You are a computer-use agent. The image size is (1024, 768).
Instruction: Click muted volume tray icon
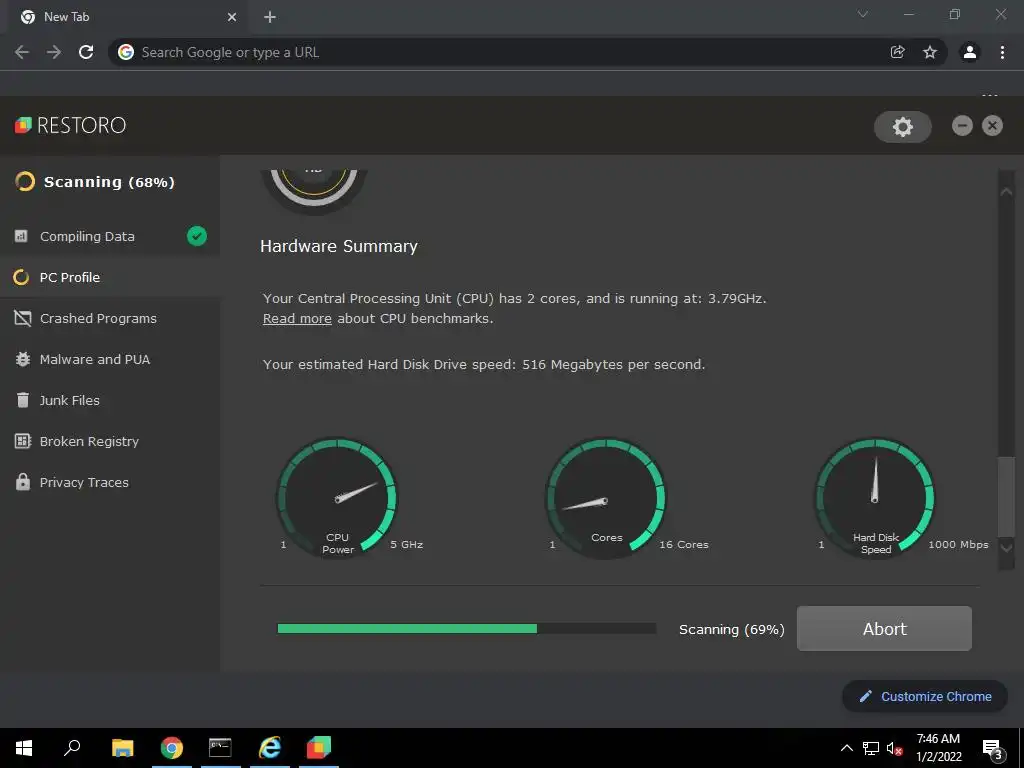click(894, 748)
